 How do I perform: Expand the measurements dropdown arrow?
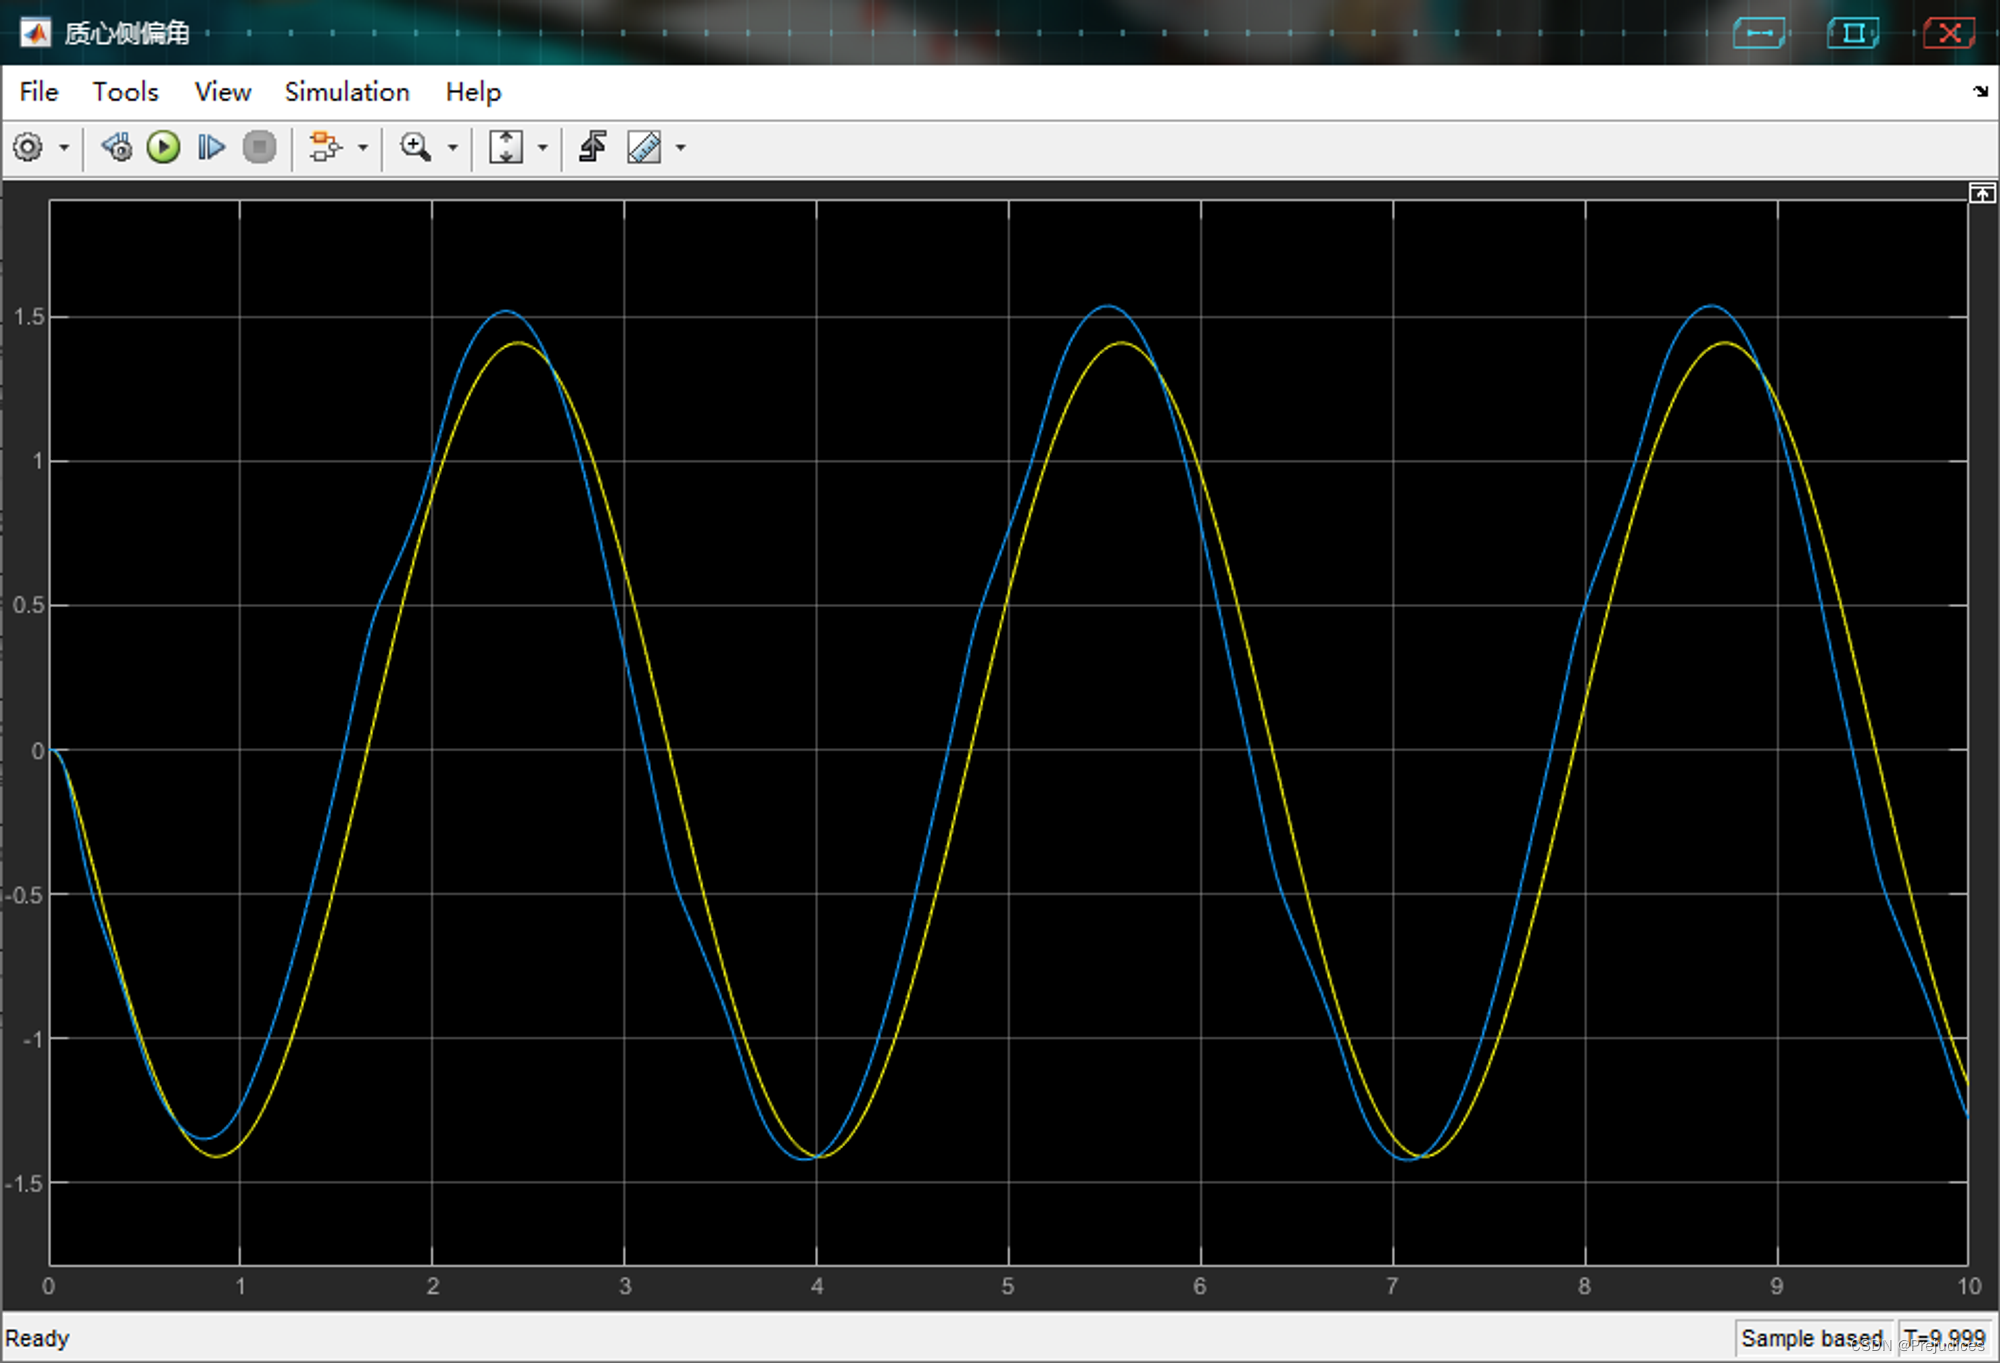tap(681, 148)
